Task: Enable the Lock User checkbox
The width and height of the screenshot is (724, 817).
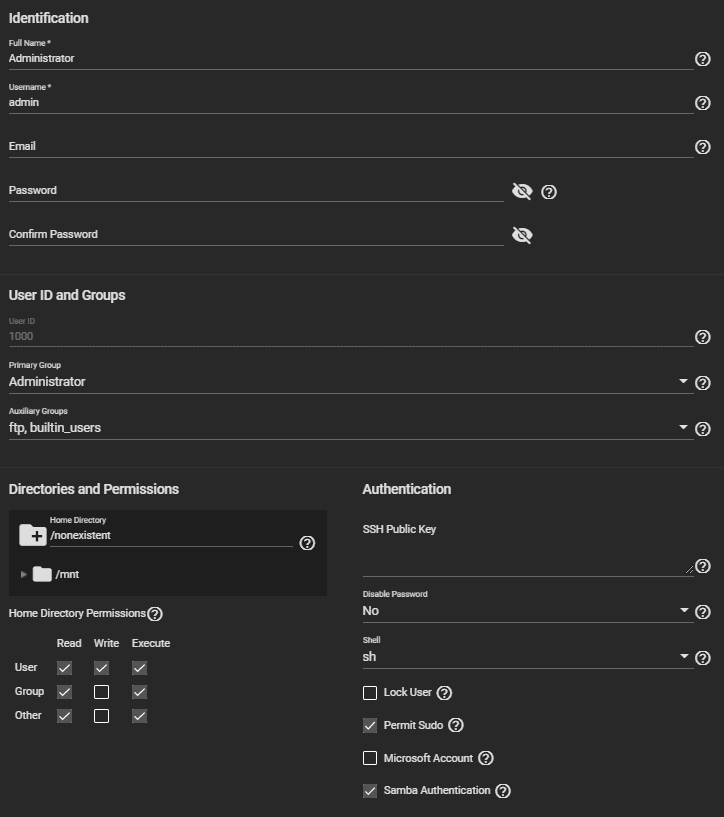Action: 370,693
